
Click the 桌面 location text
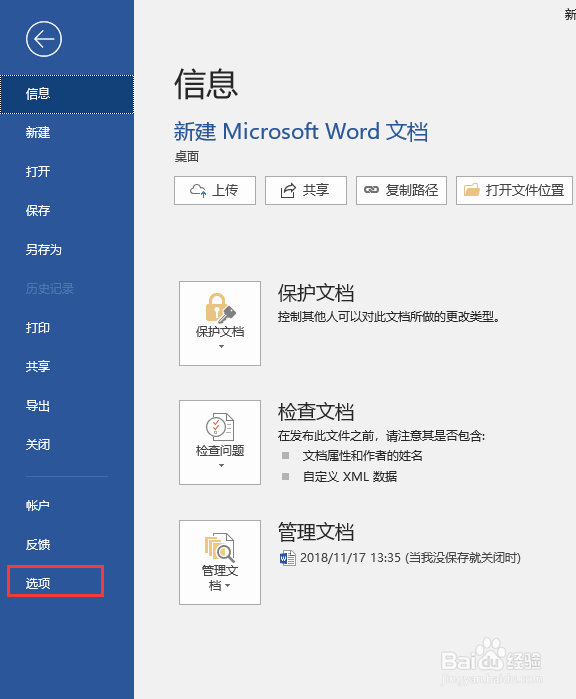click(187, 157)
